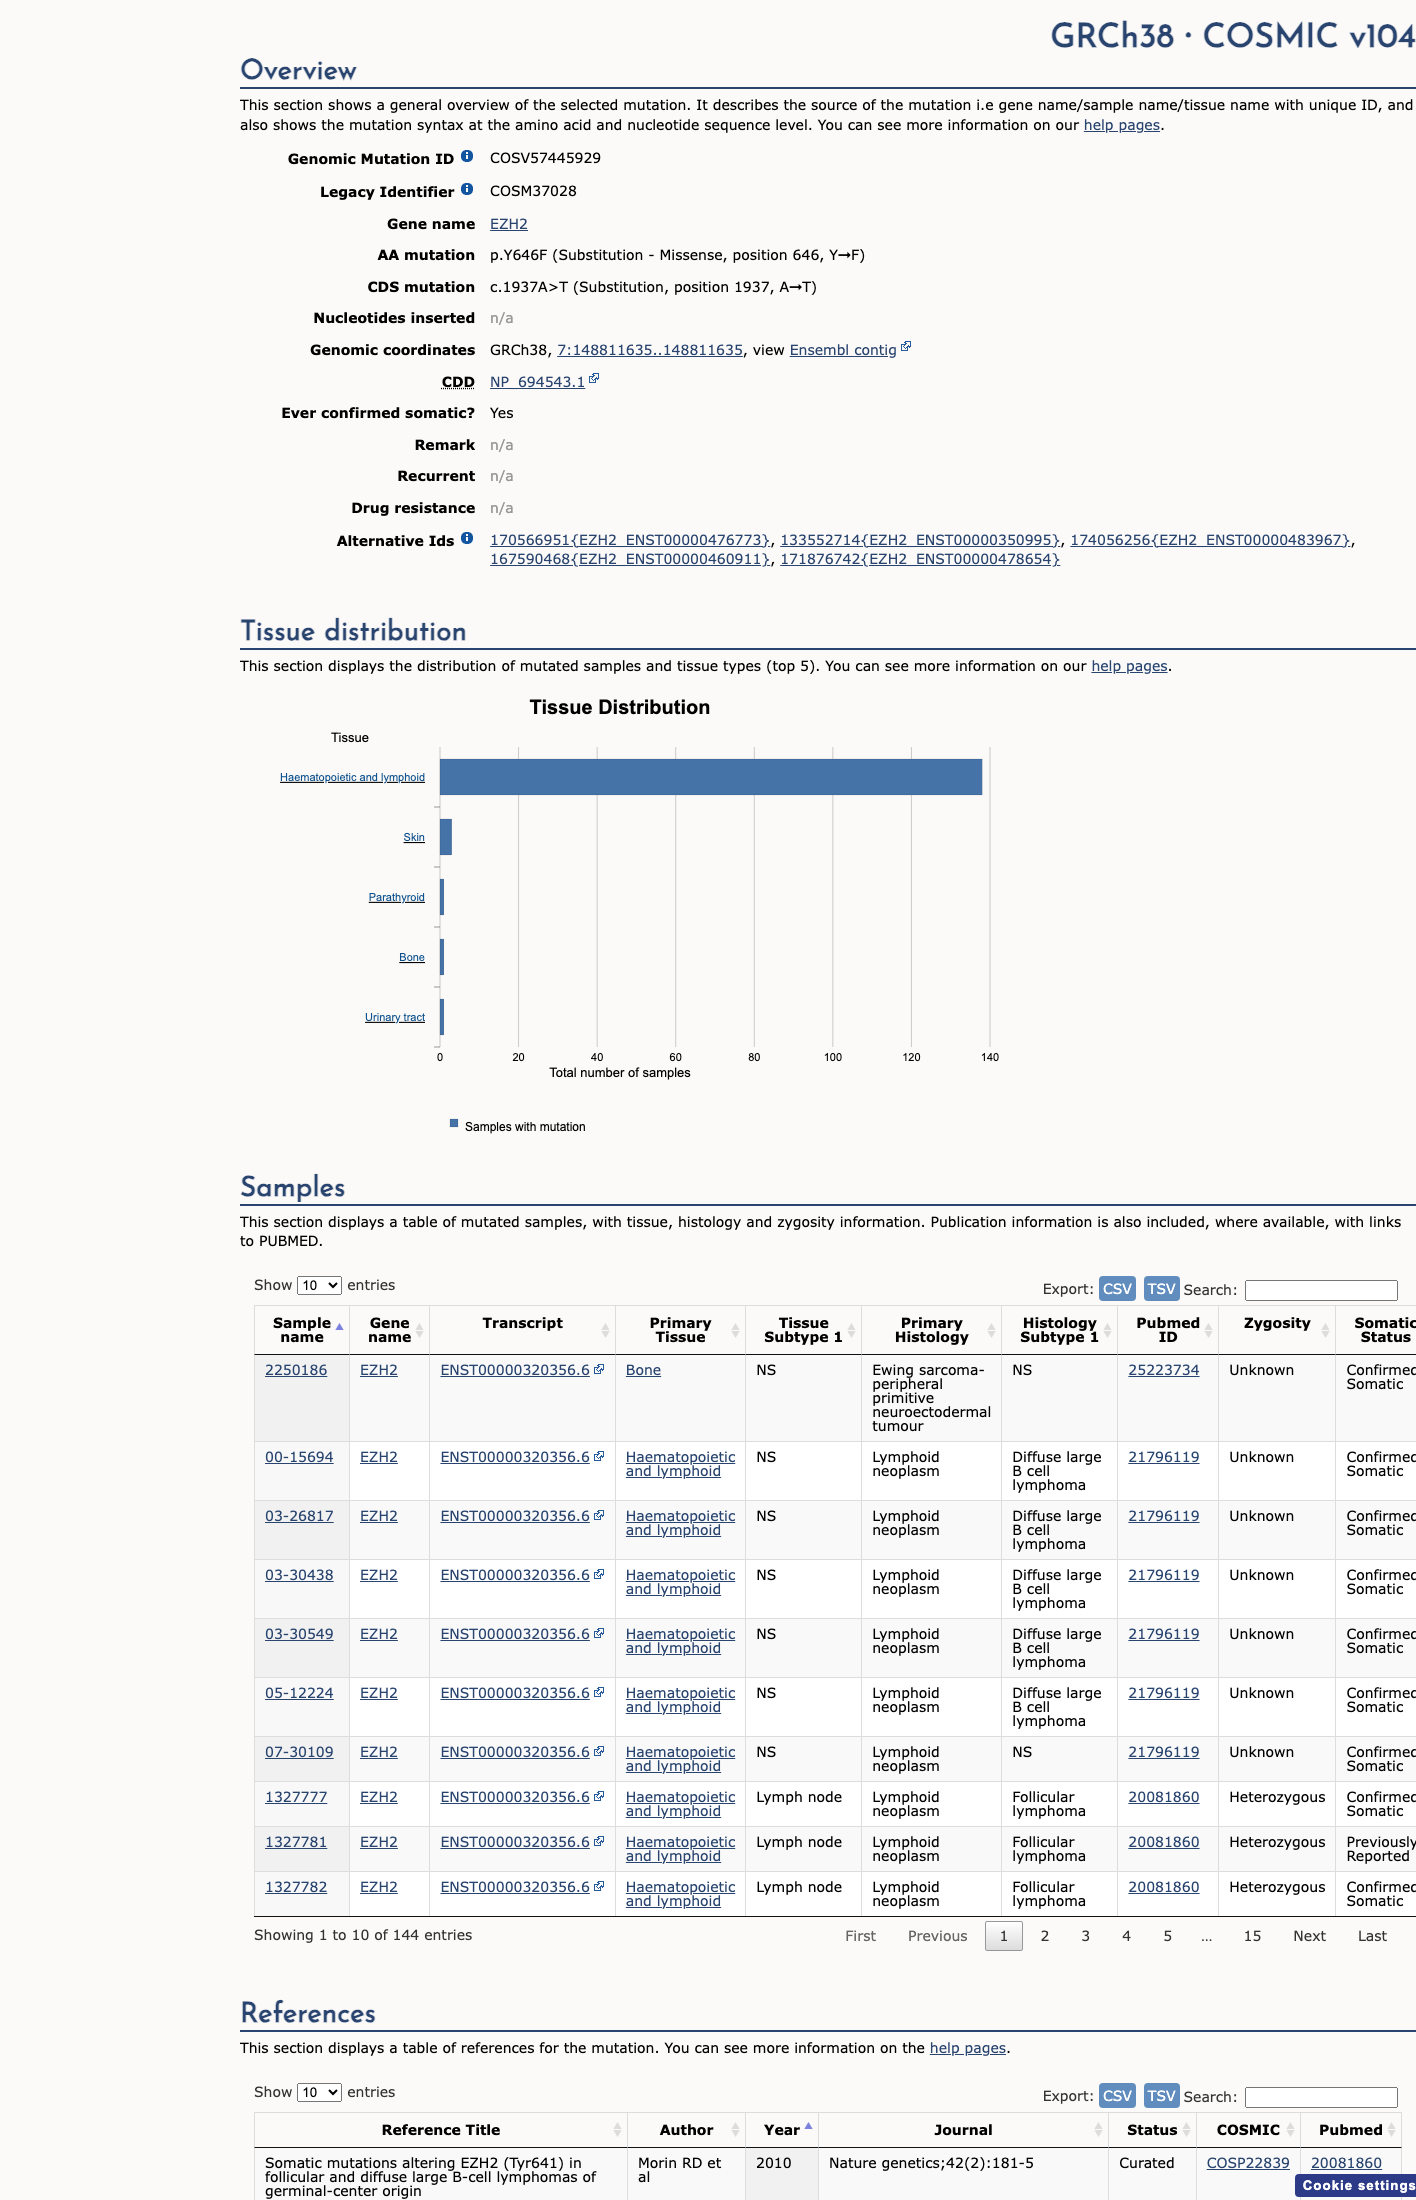Click external link icon beside Ensembl contig
The image size is (1416, 2200).
point(906,347)
